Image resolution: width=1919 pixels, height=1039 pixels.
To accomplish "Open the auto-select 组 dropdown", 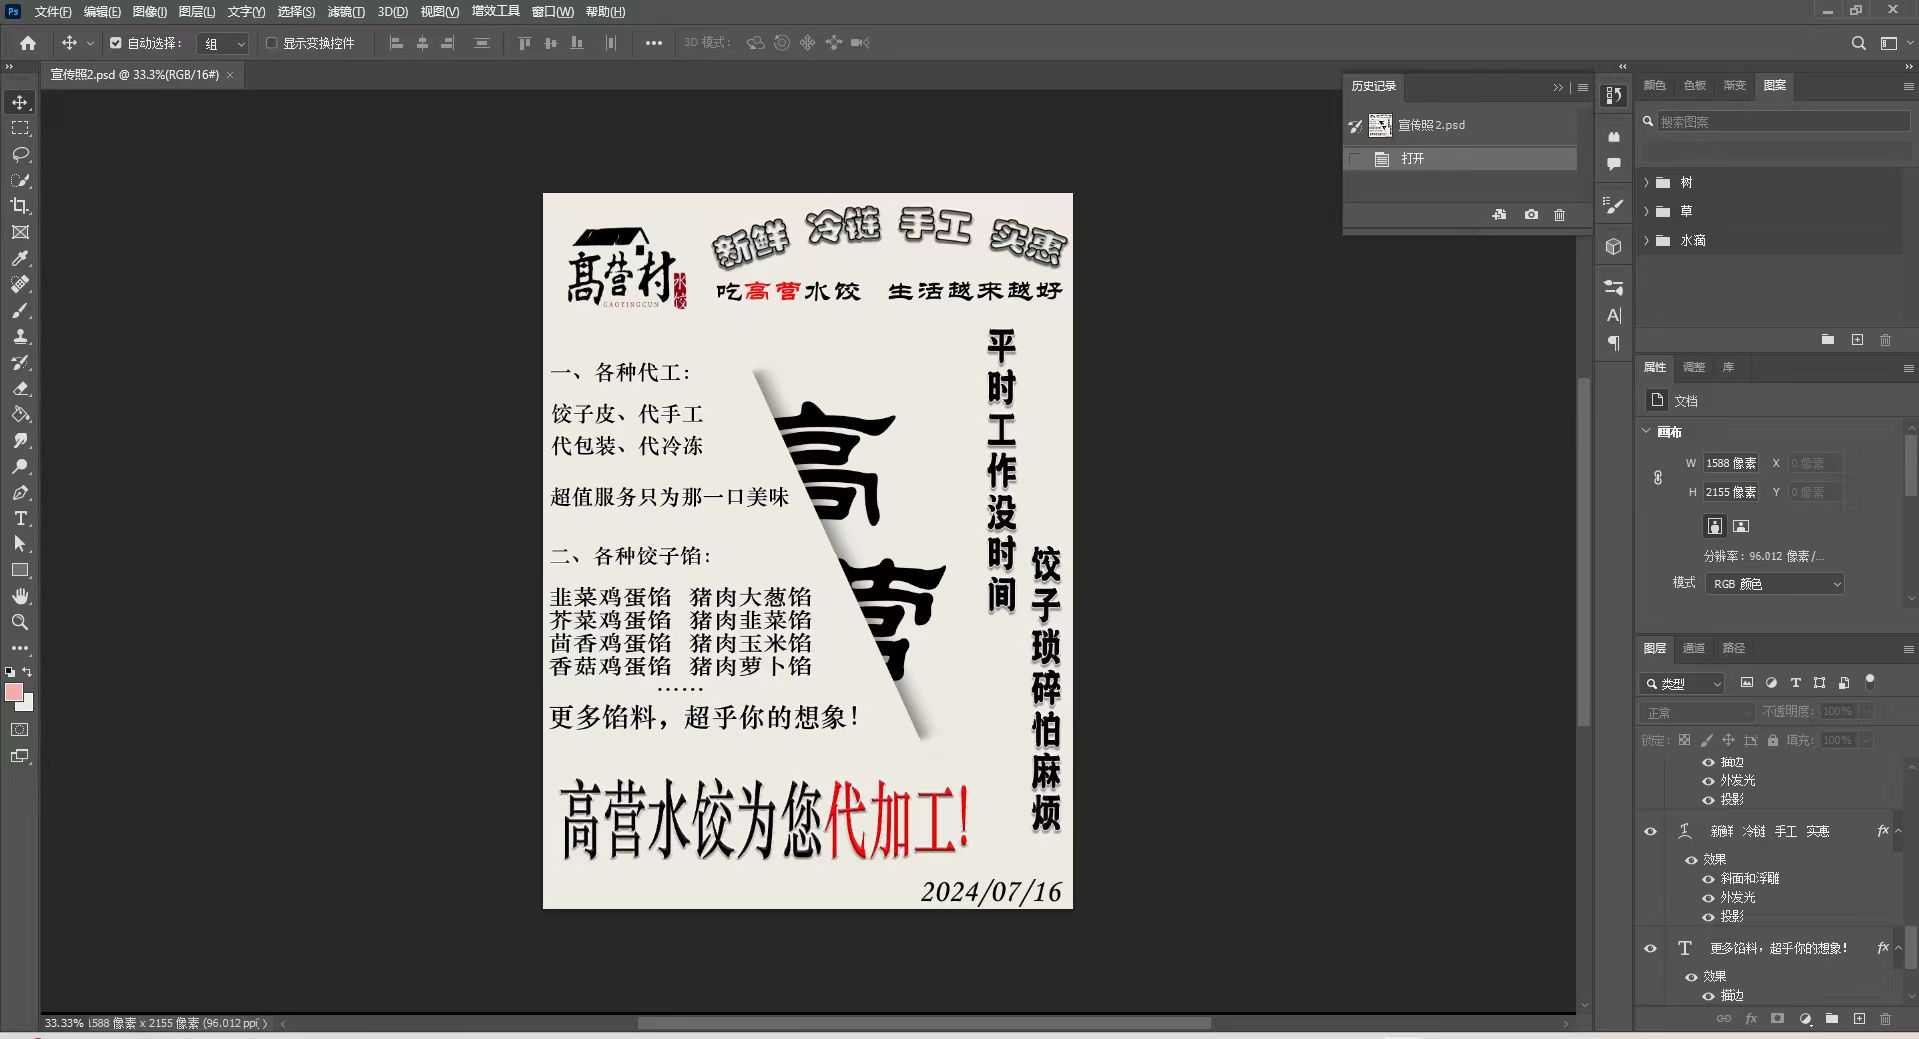I will 224,44.
